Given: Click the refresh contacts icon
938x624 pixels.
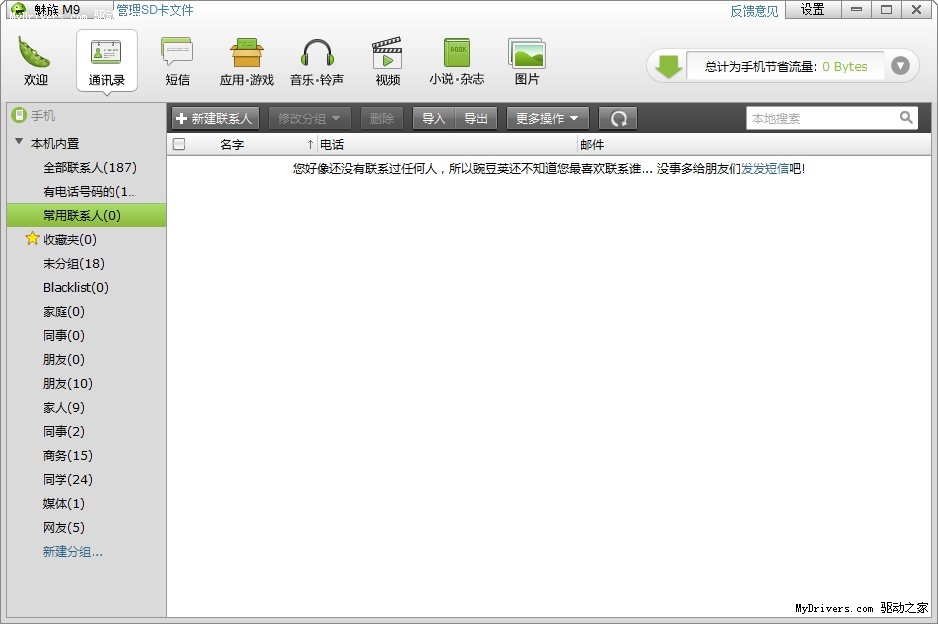Looking at the screenshot, I should (x=618, y=118).
